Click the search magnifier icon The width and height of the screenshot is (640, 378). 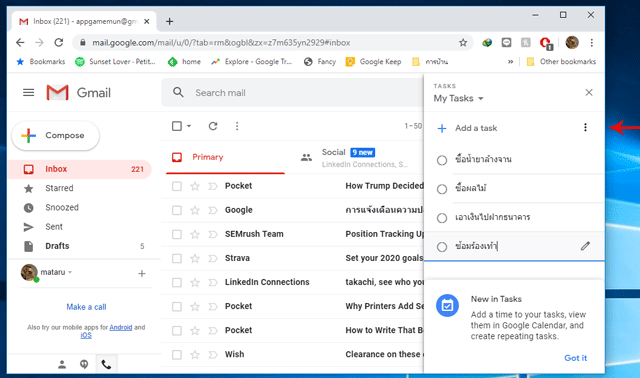[x=178, y=92]
